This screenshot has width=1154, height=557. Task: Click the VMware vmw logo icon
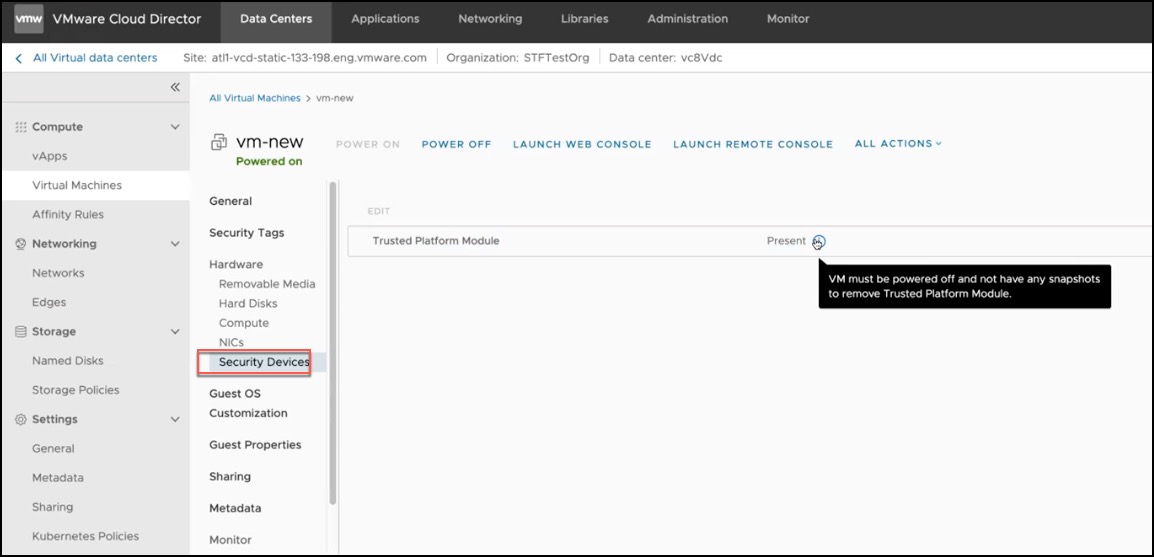tap(29, 19)
